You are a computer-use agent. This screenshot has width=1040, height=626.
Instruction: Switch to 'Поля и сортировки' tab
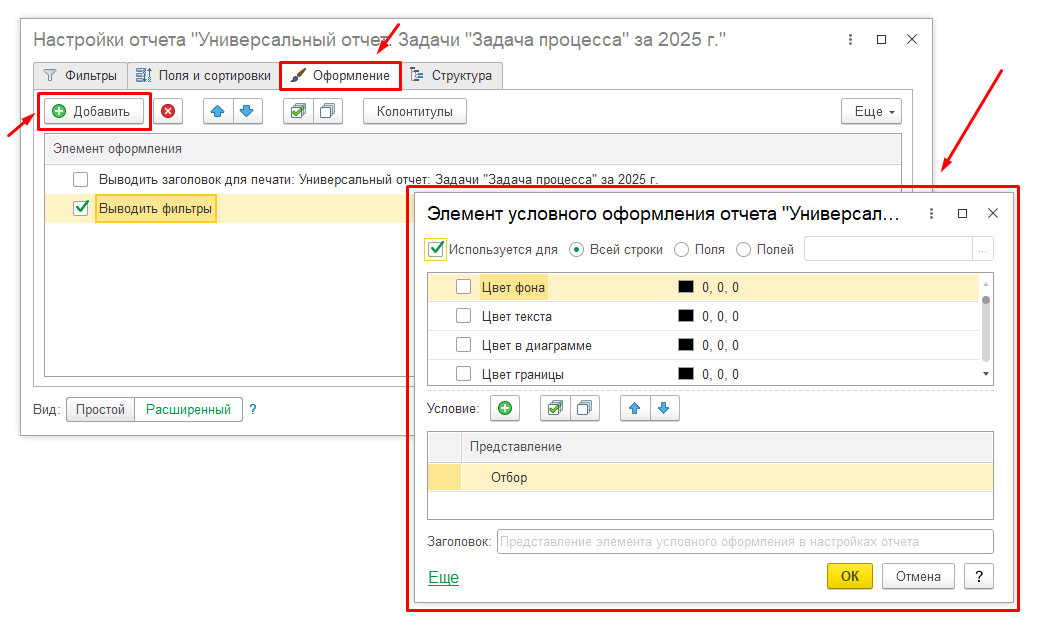tap(204, 76)
